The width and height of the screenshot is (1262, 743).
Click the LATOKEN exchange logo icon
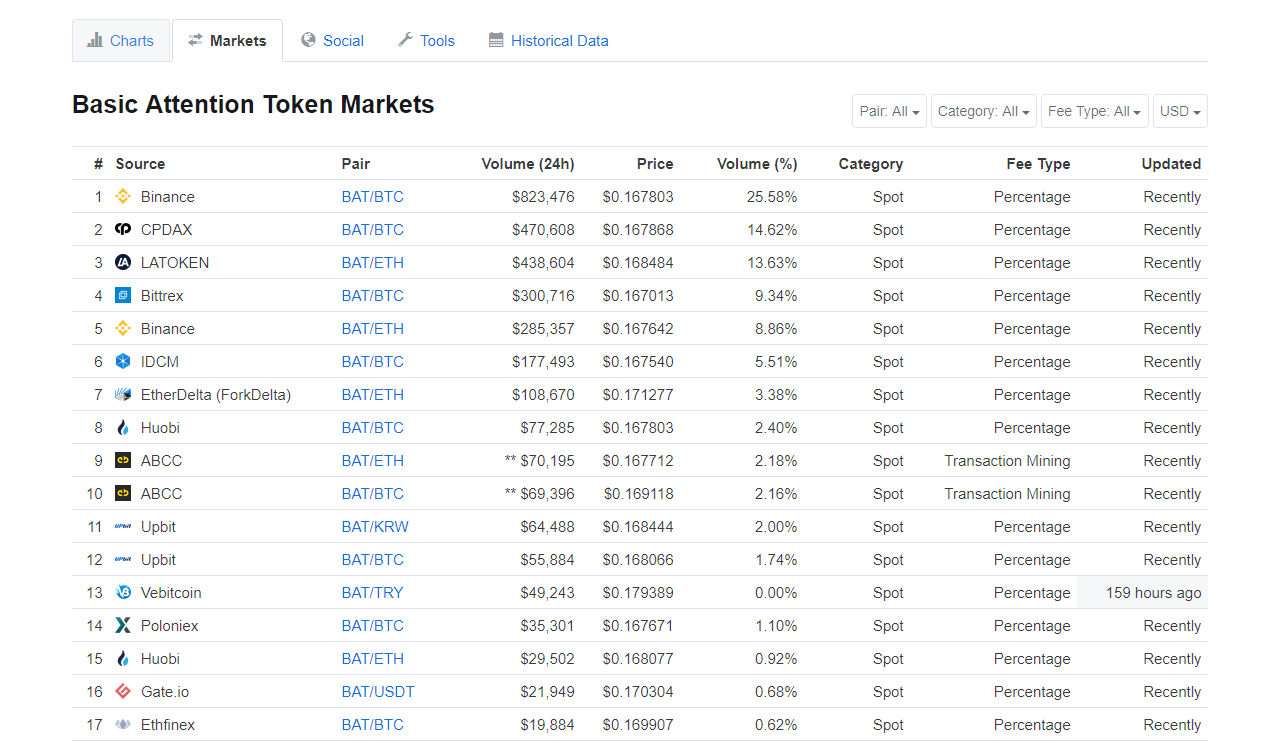coord(123,263)
